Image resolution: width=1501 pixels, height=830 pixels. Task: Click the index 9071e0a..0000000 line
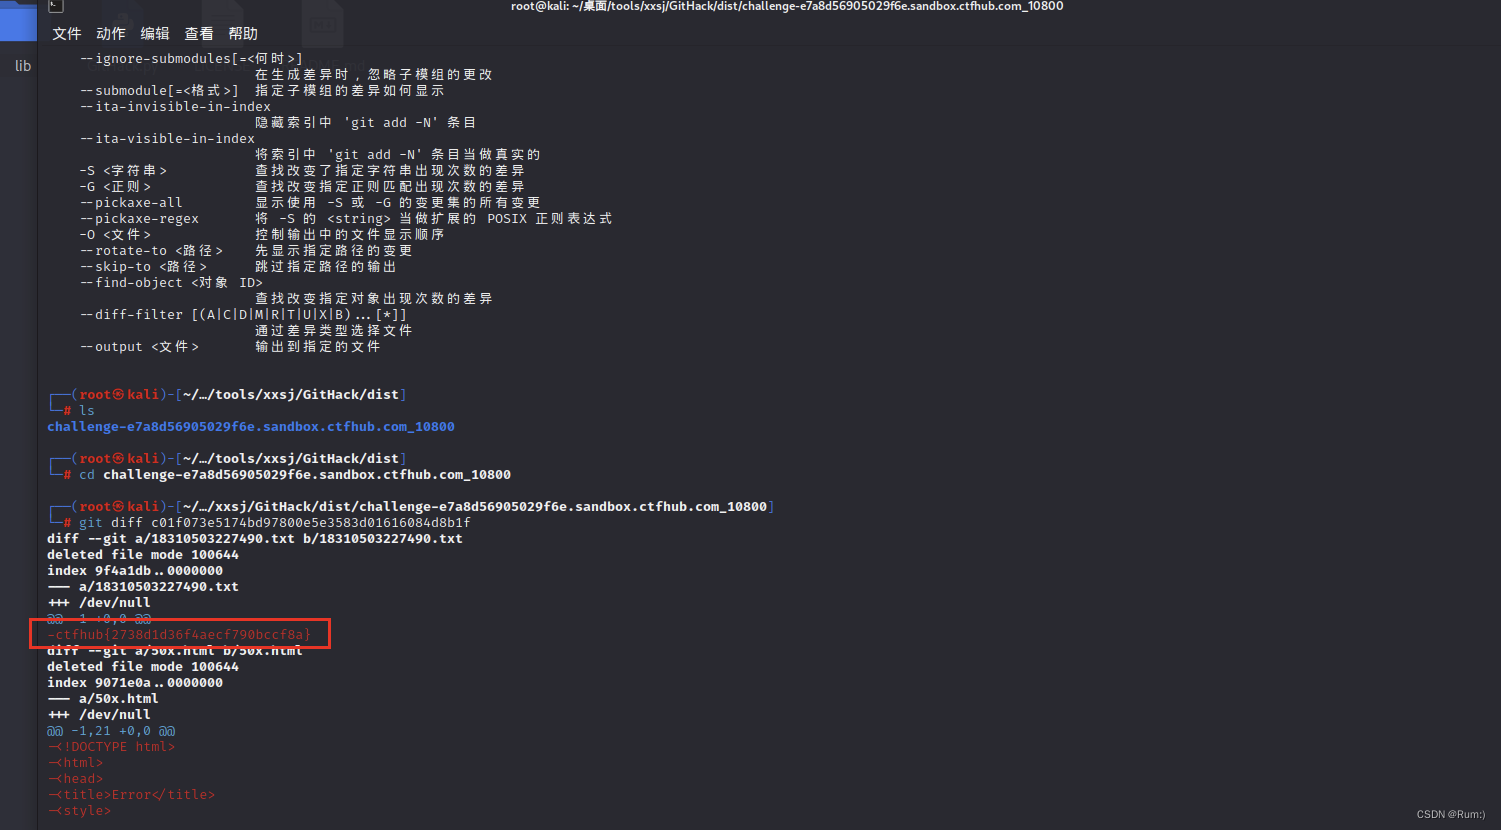(x=135, y=683)
